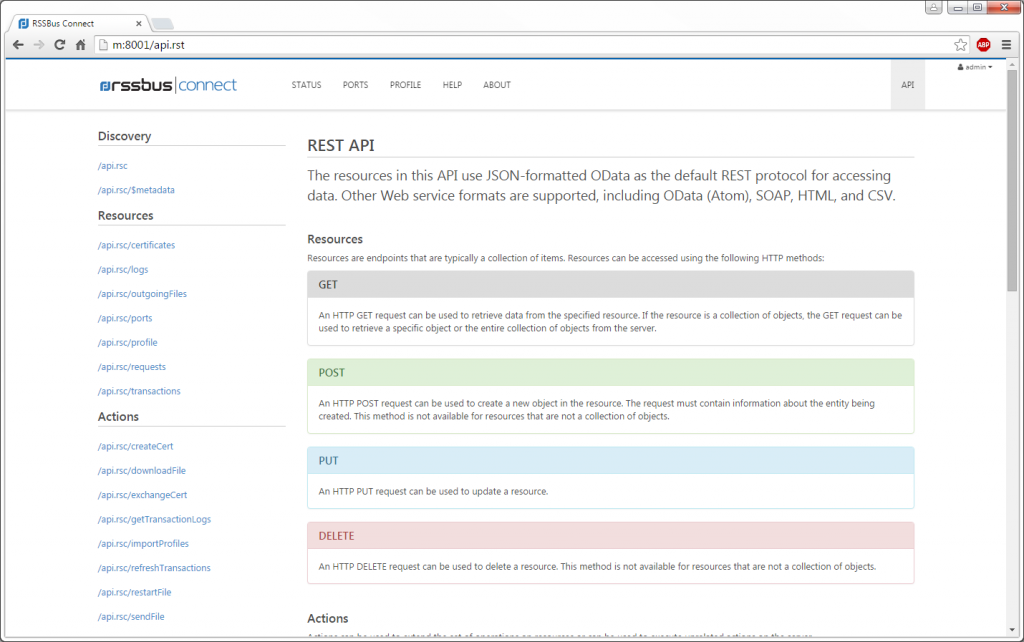
Task: Open the Adblock Plus extension icon
Action: [x=983, y=44]
